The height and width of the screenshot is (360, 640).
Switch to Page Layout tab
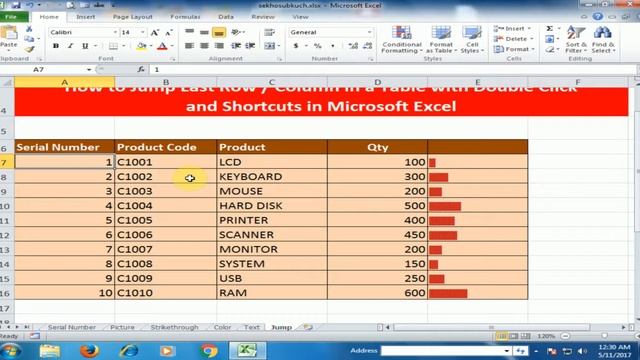132,17
